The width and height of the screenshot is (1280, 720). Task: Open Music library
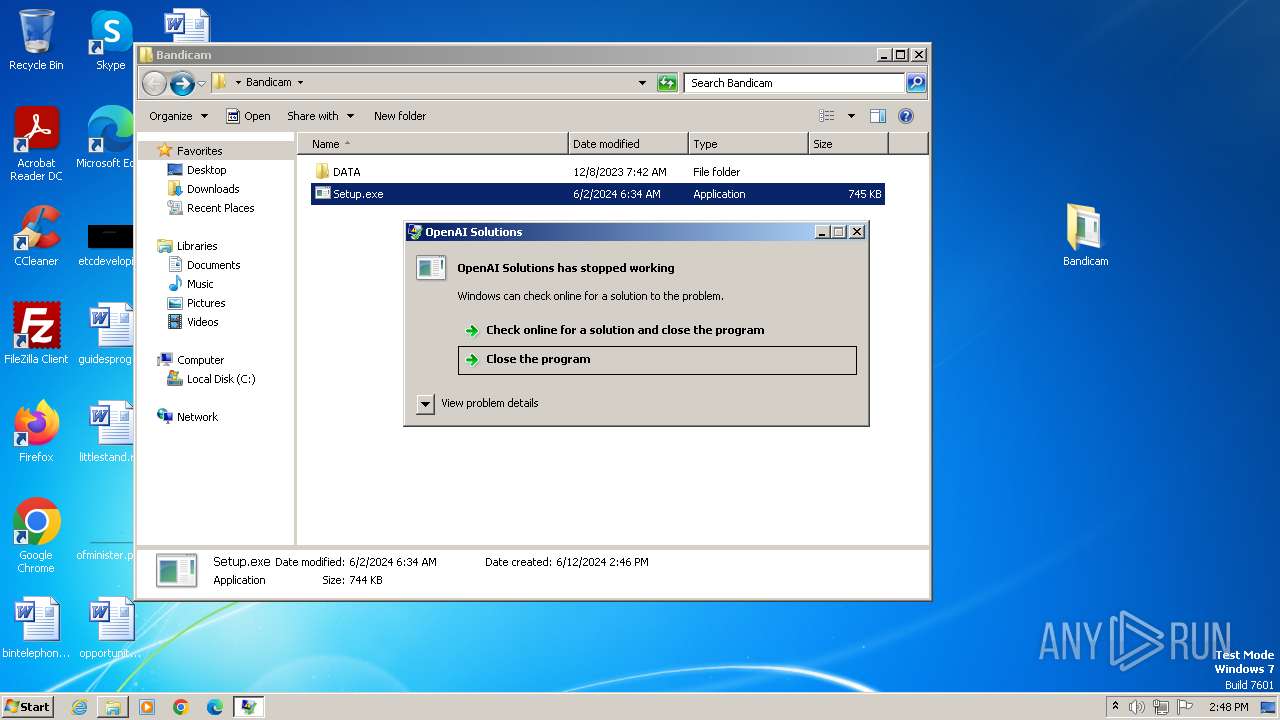tap(200, 284)
